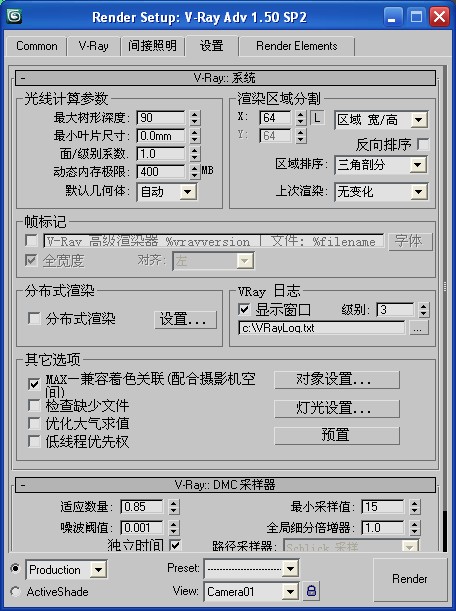This screenshot has height=611, width=456.
Task: Open the Production render mode dropdown
Action: [66, 570]
